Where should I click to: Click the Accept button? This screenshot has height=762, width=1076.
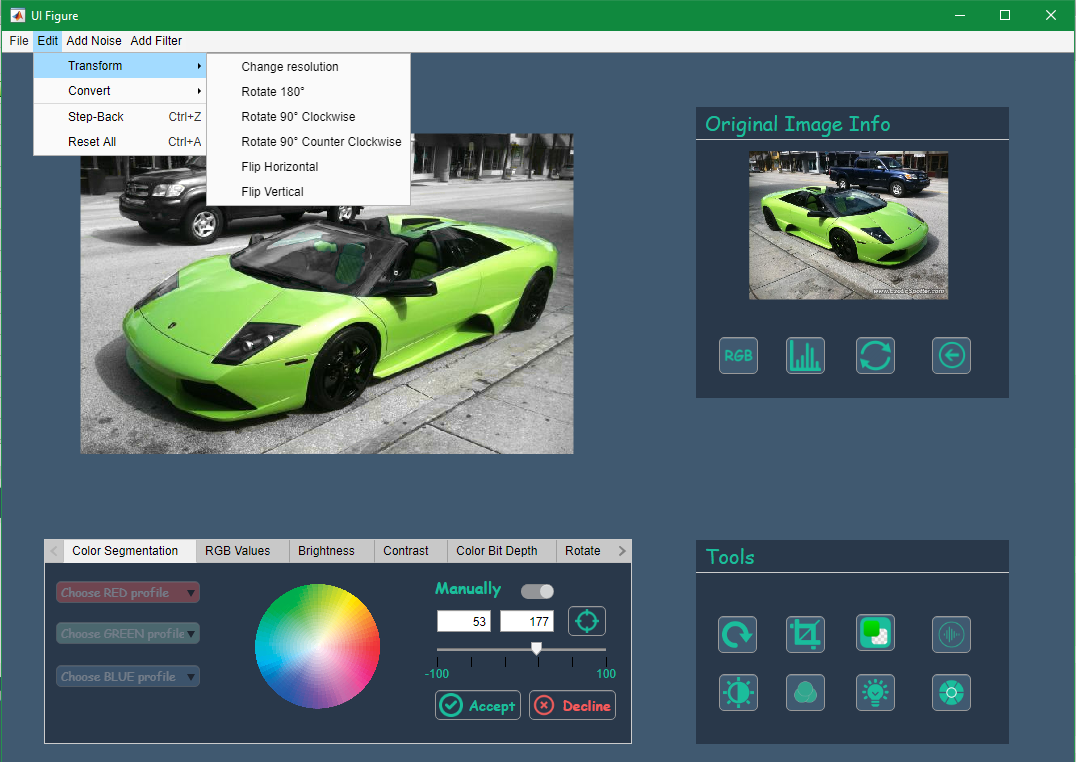point(478,705)
